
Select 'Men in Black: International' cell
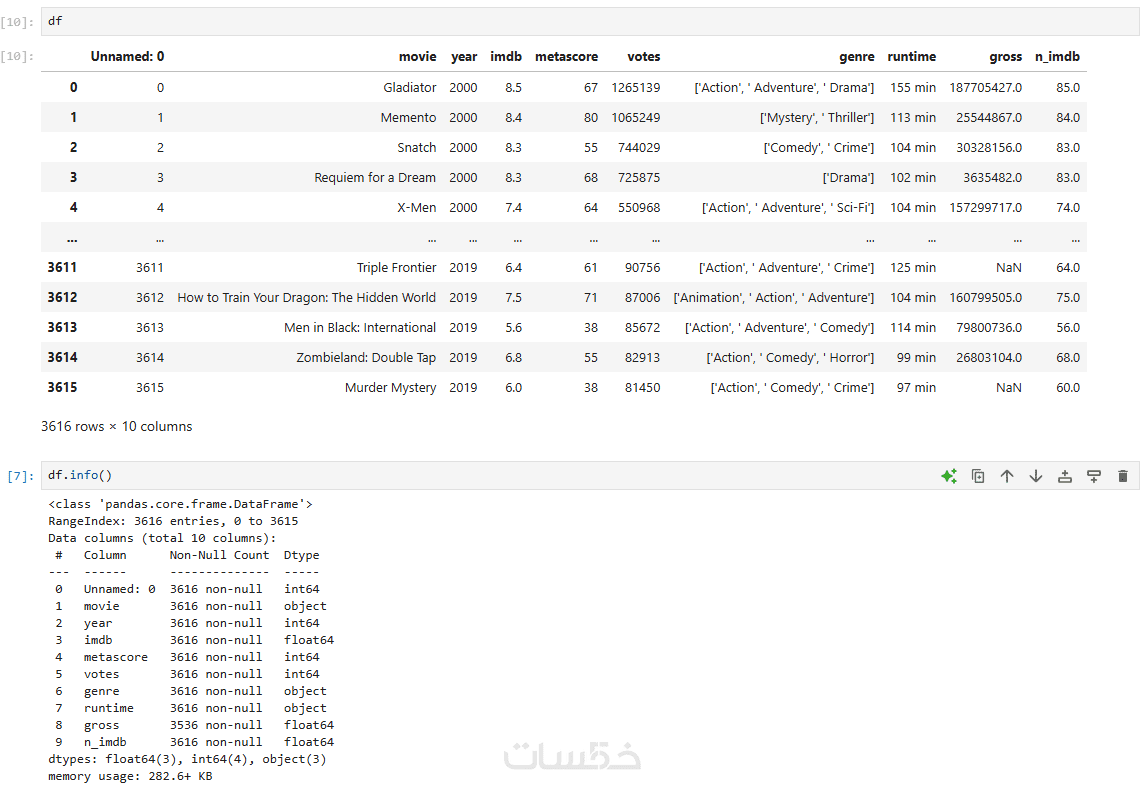359,327
